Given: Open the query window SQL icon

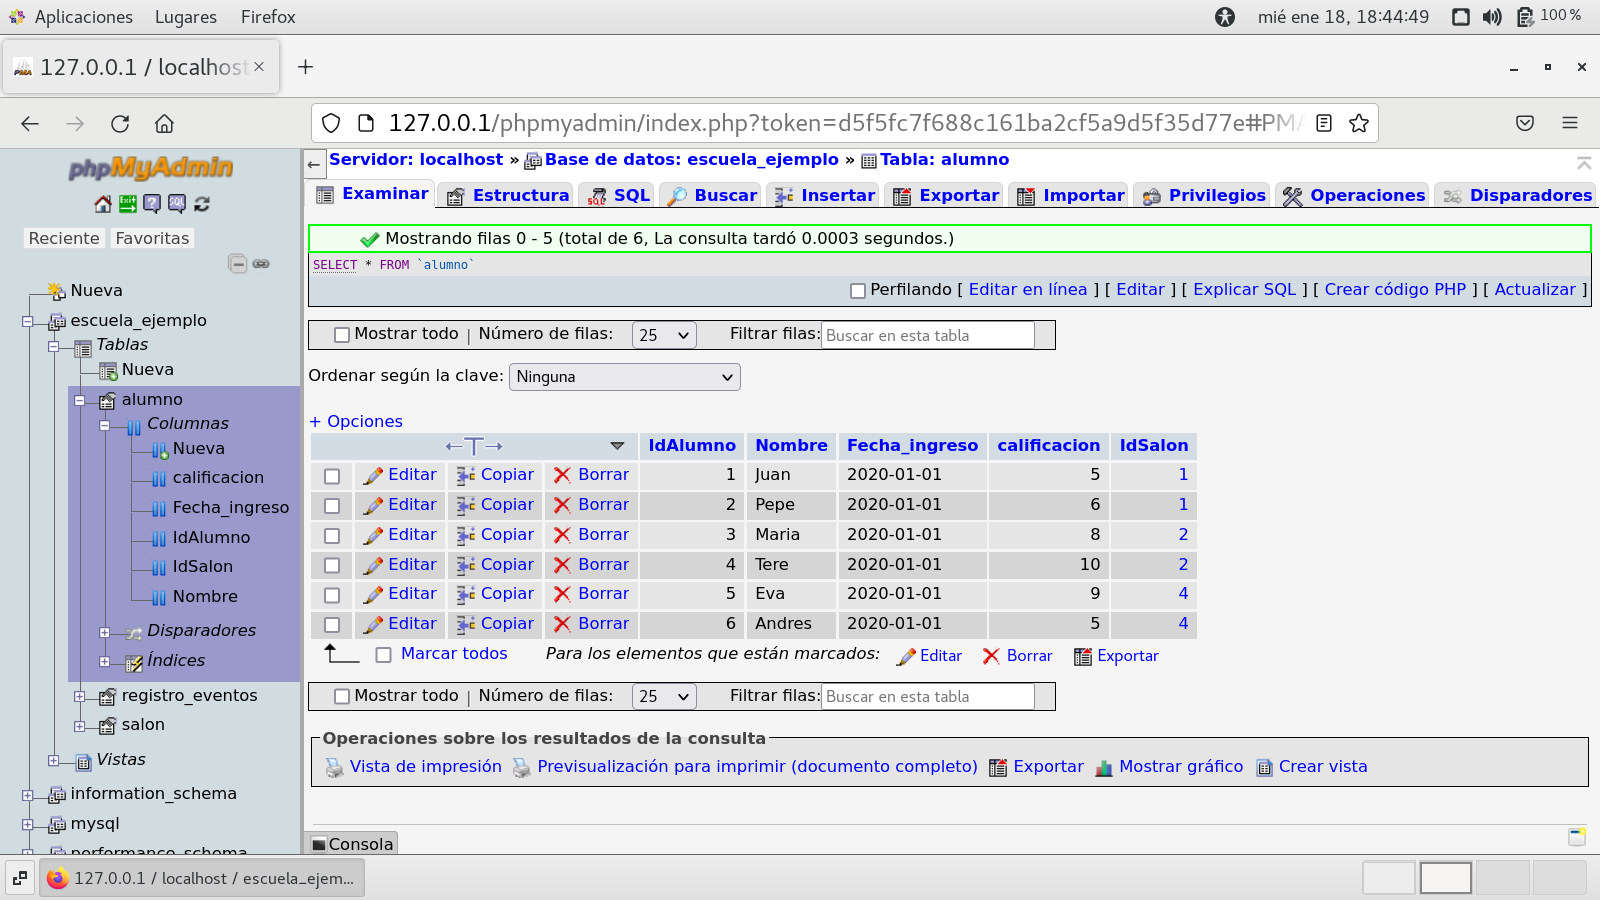Looking at the screenshot, I should pos(177,204).
